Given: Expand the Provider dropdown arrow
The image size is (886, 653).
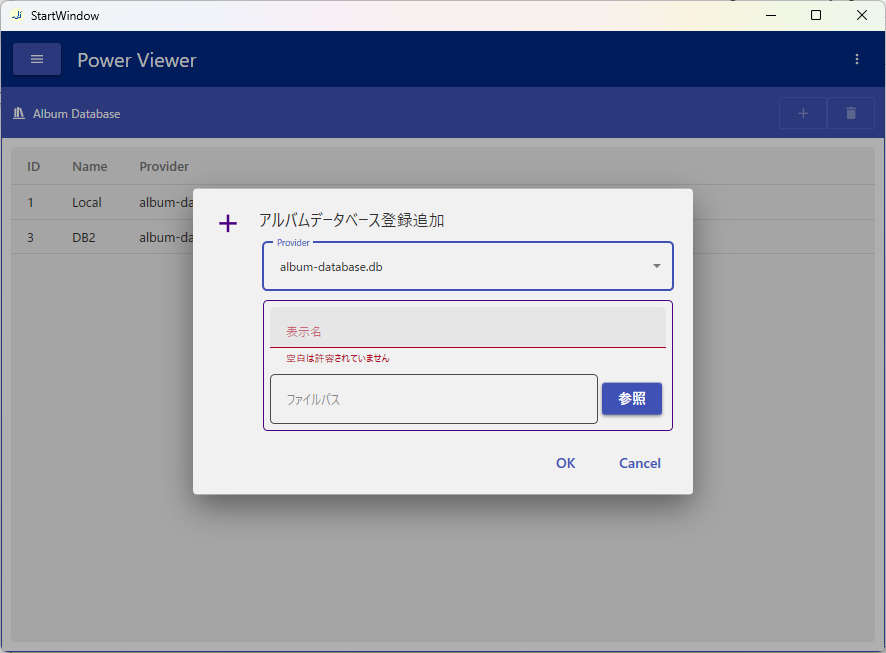Looking at the screenshot, I should pos(657,266).
